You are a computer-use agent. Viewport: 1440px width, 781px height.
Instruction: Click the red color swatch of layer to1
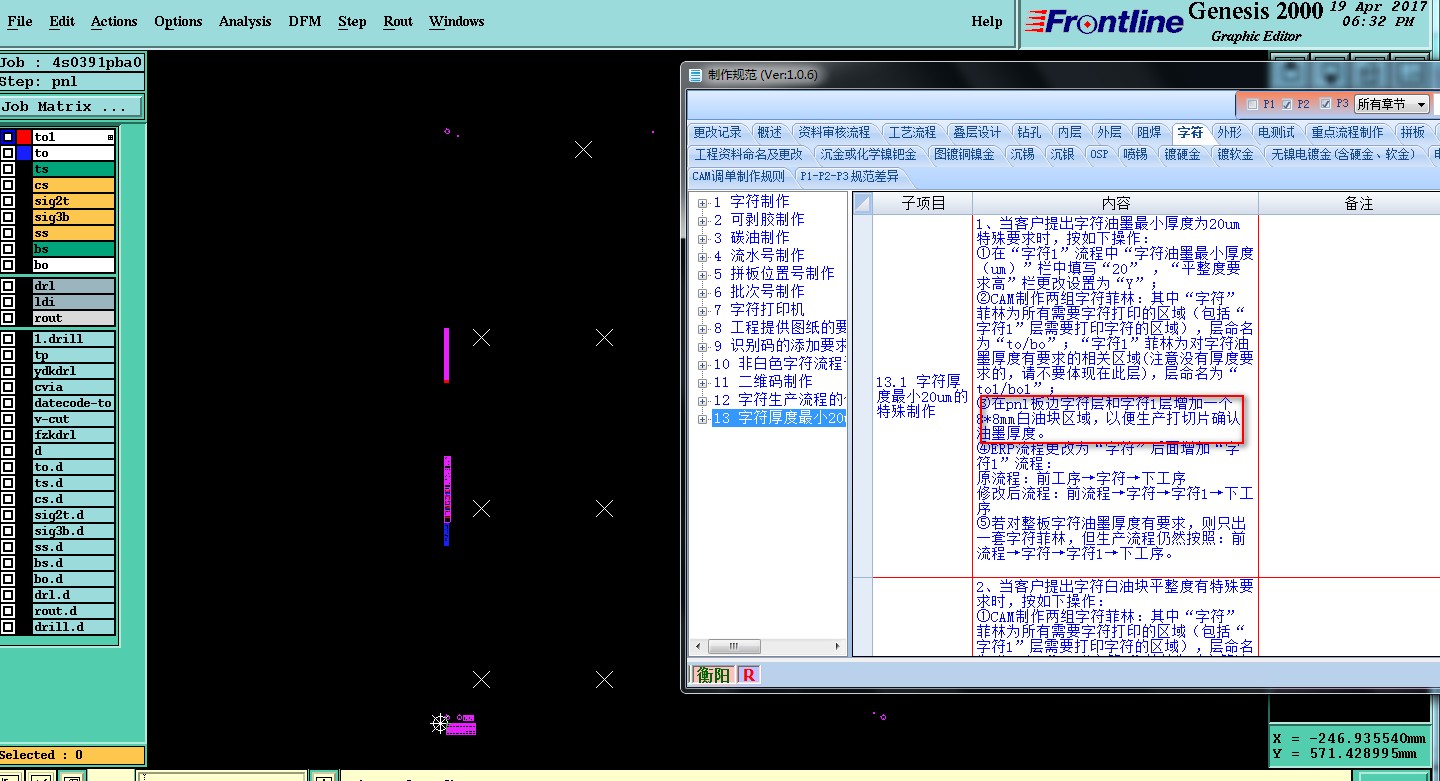(24, 137)
